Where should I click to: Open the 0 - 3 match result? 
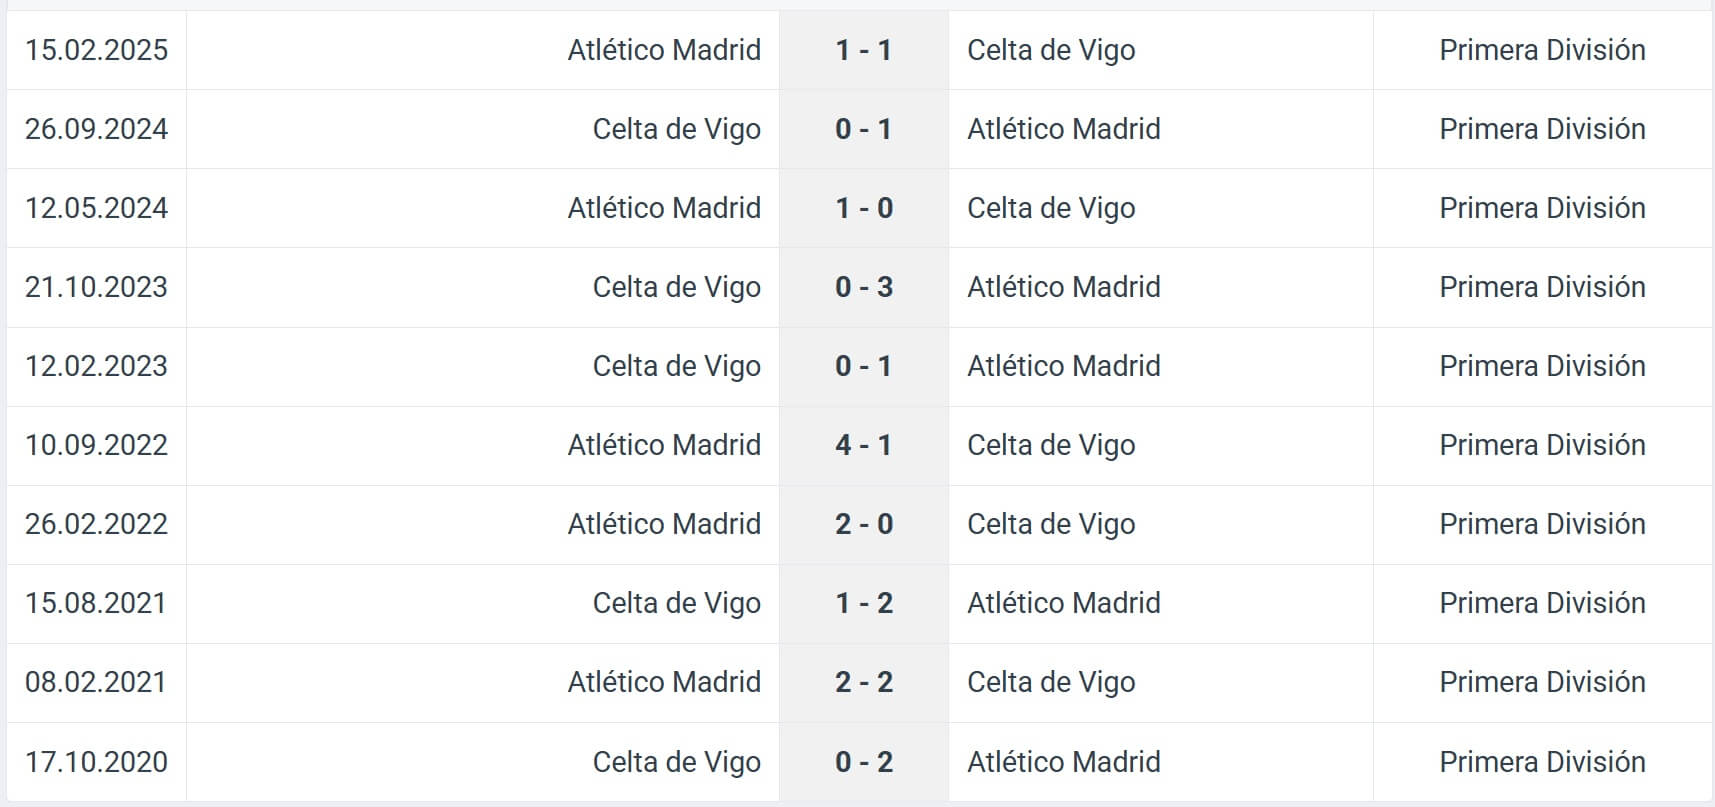863,287
